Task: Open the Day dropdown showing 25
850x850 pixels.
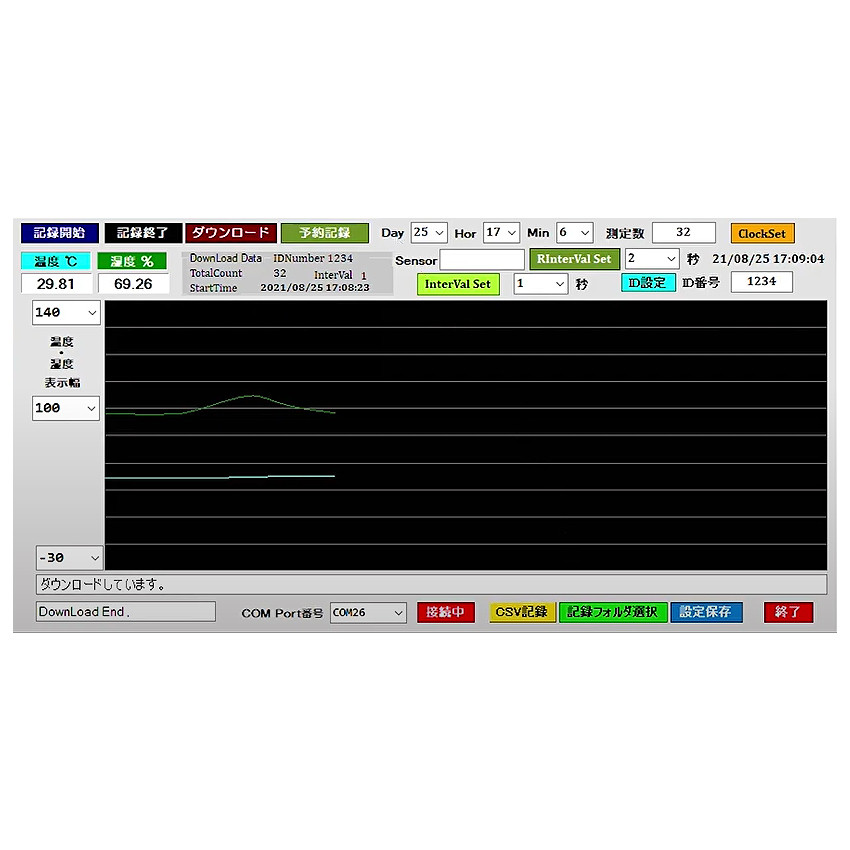Action: (429, 232)
